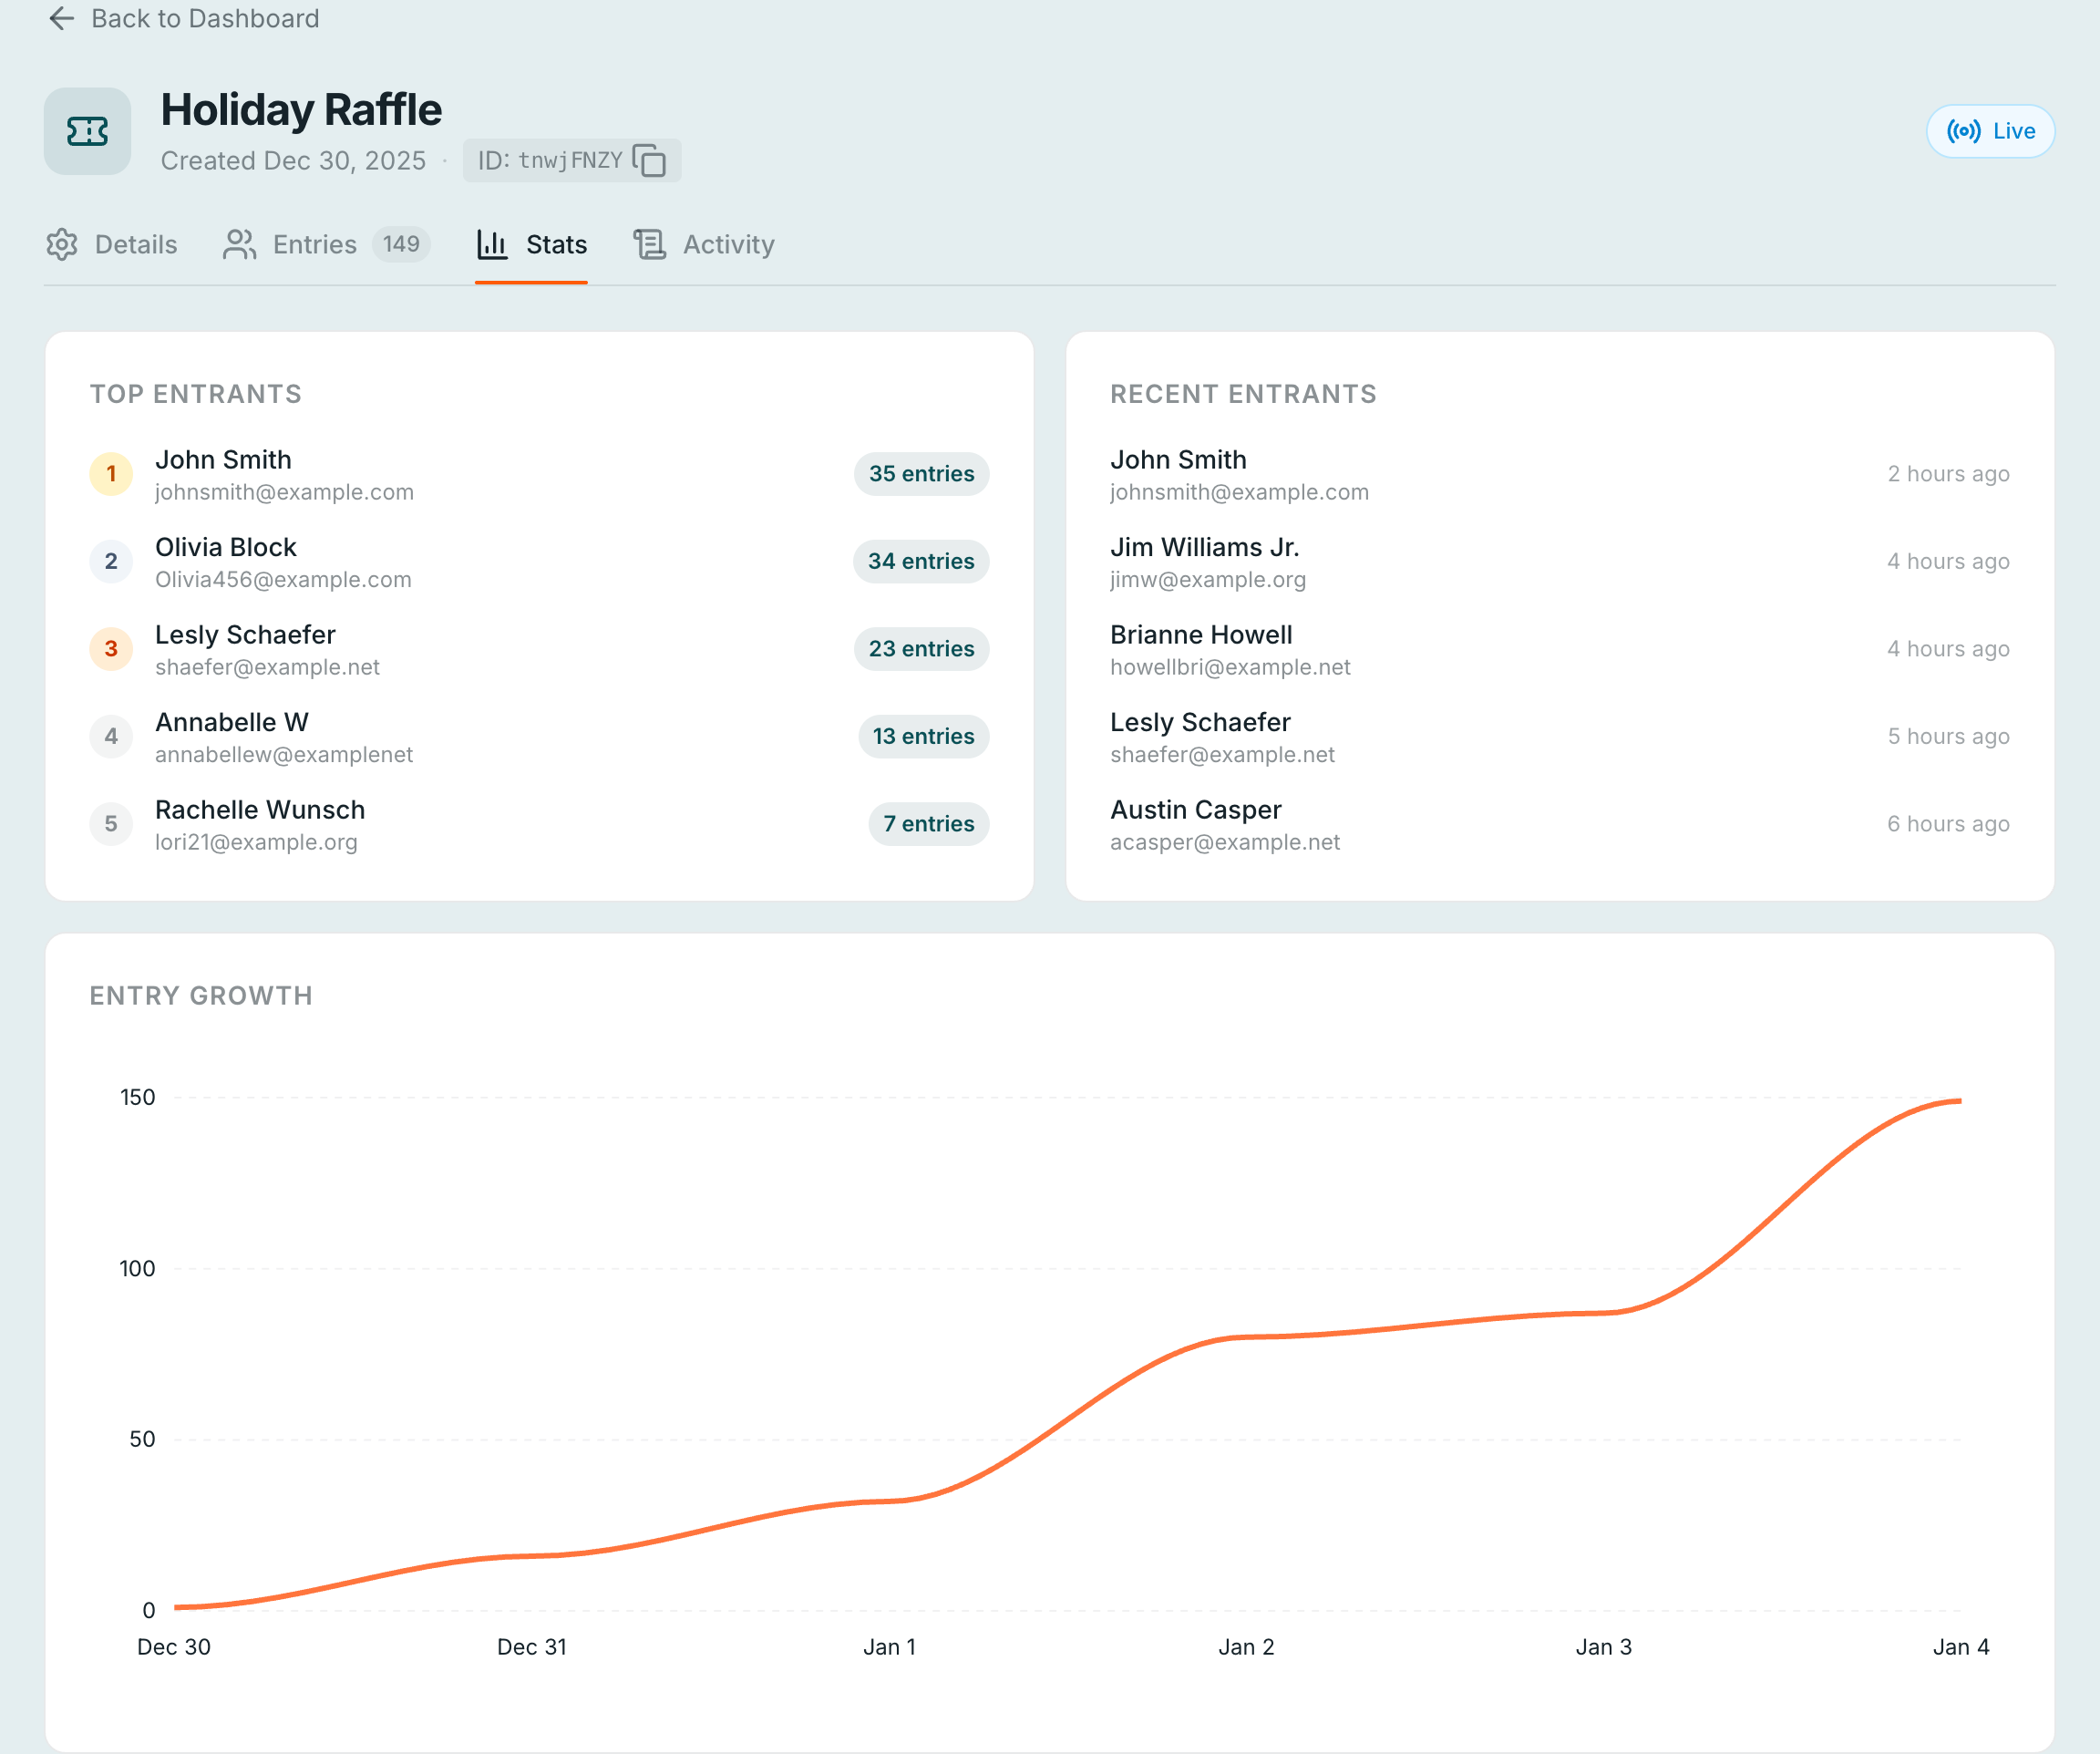Select the Details tab
This screenshot has height=1754, width=2100.
click(x=135, y=244)
